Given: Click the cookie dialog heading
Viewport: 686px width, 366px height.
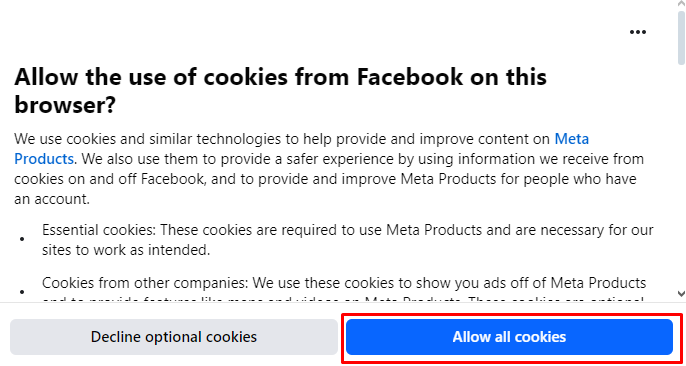Looking at the screenshot, I should tap(280, 91).
